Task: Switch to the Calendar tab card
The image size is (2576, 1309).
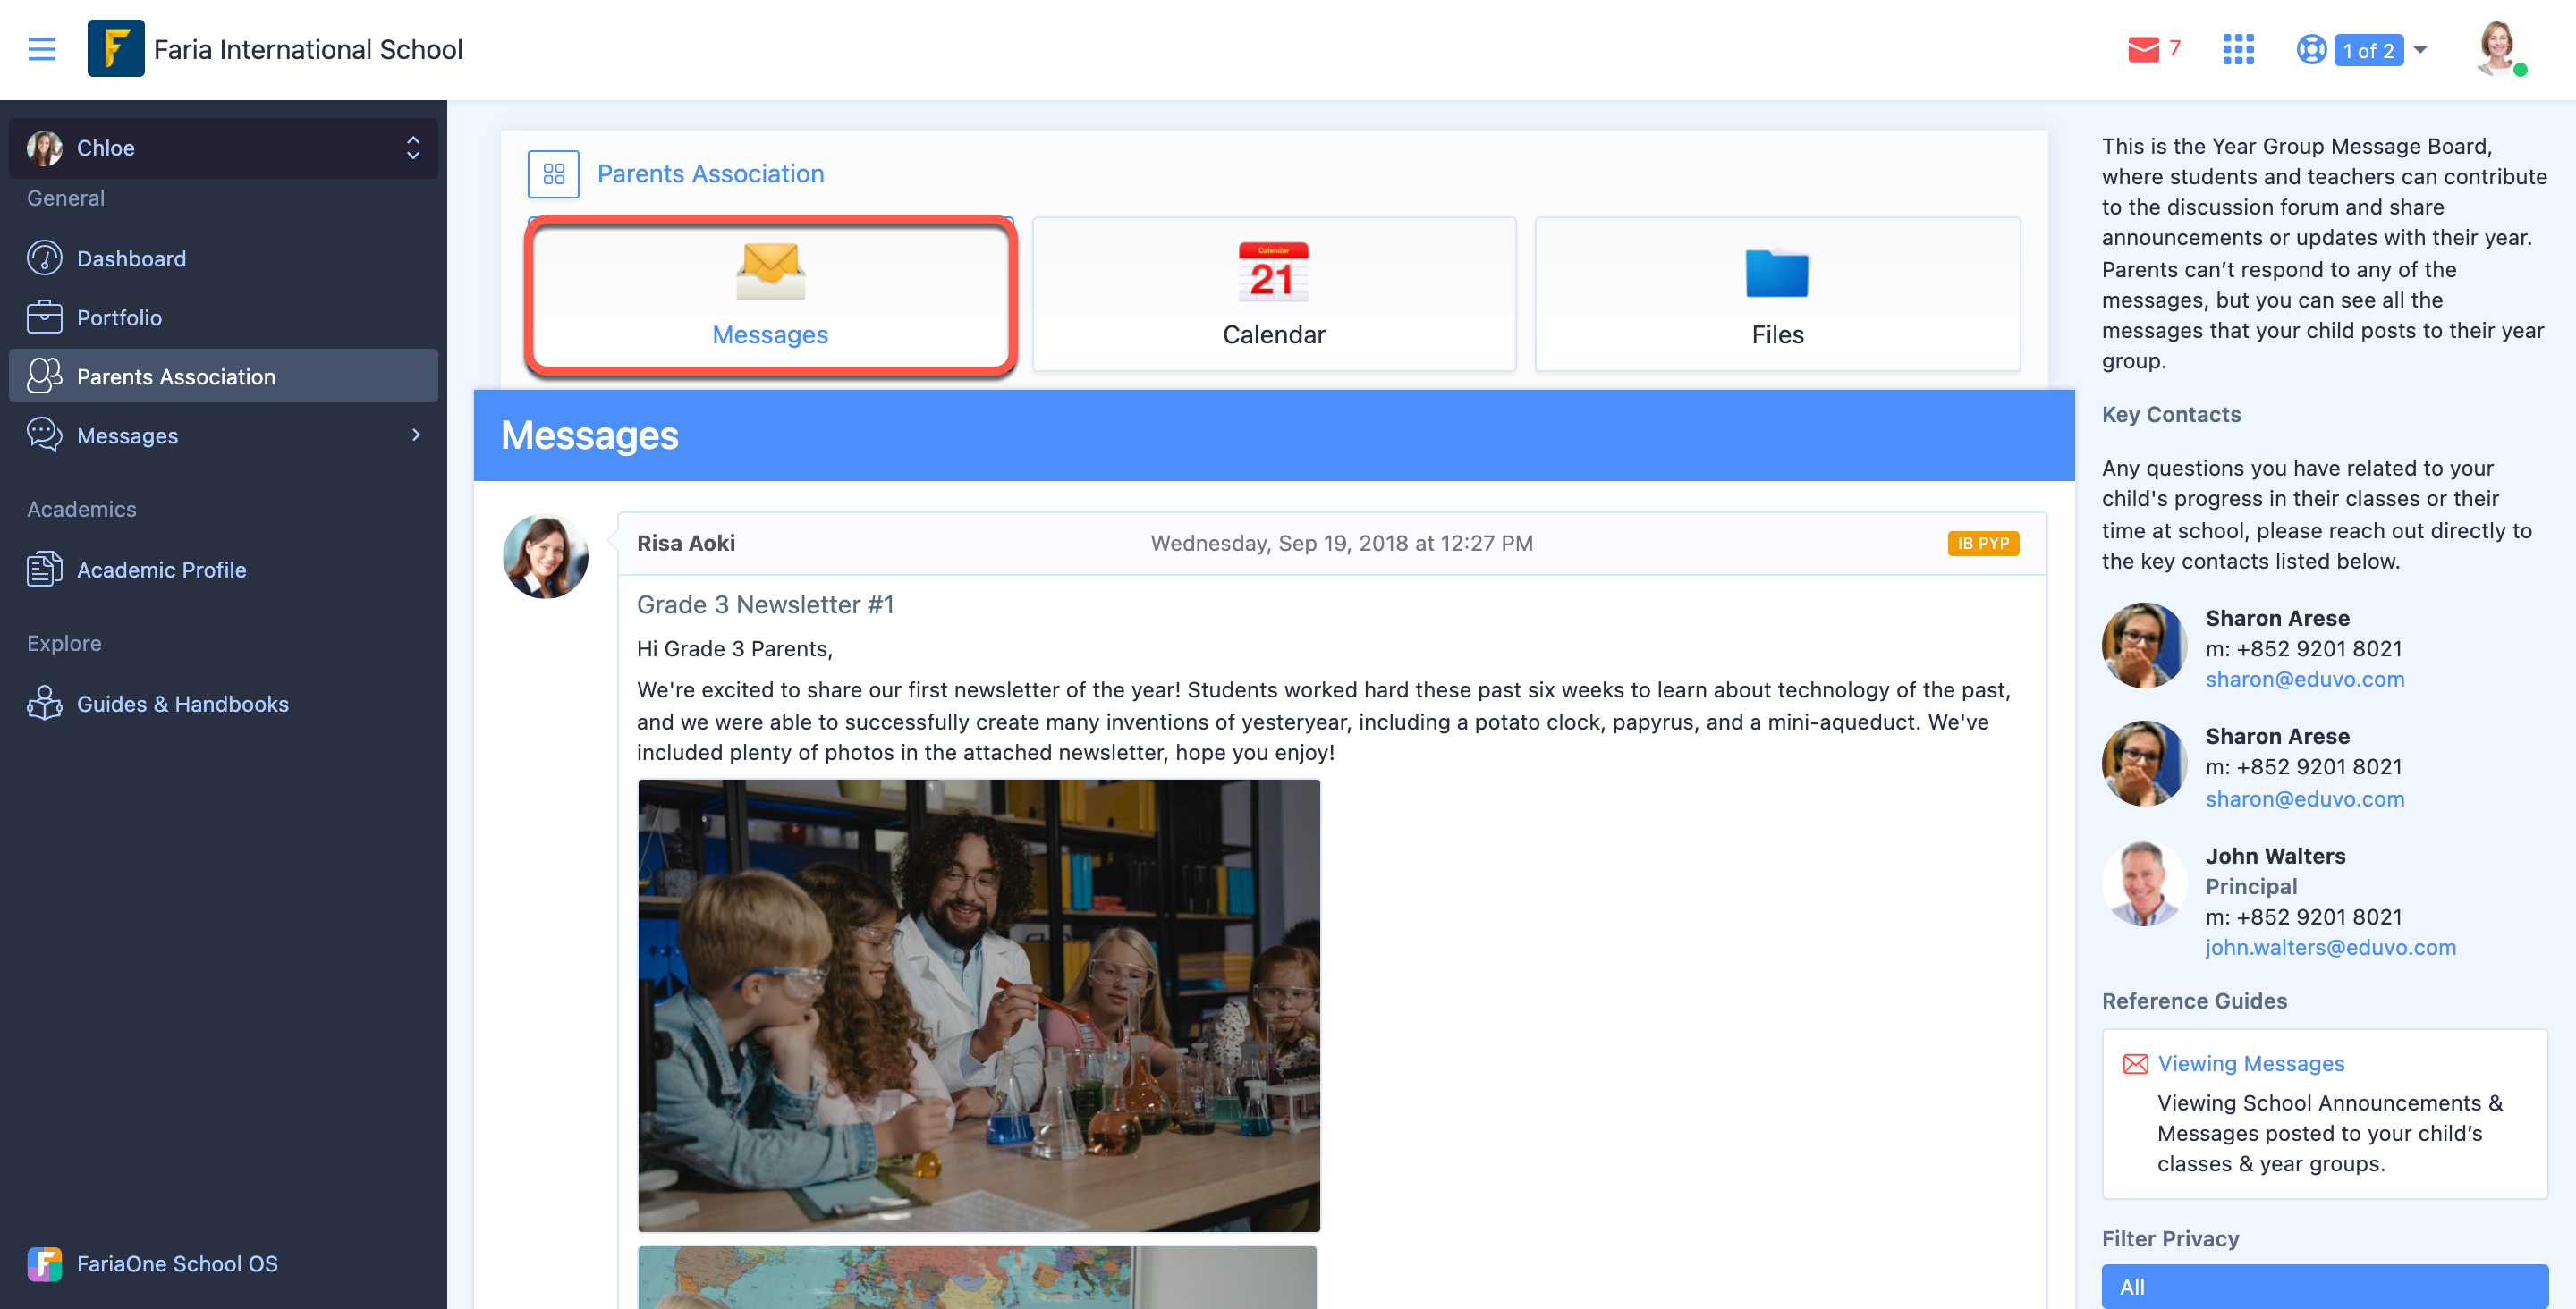Action: click(x=1273, y=295)
